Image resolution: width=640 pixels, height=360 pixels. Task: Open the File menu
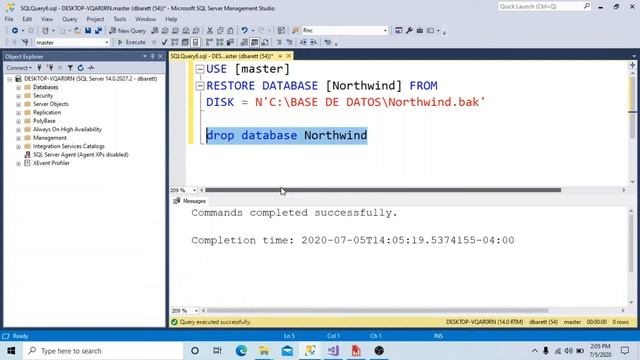pyautogui.click(x=9, y=19)
